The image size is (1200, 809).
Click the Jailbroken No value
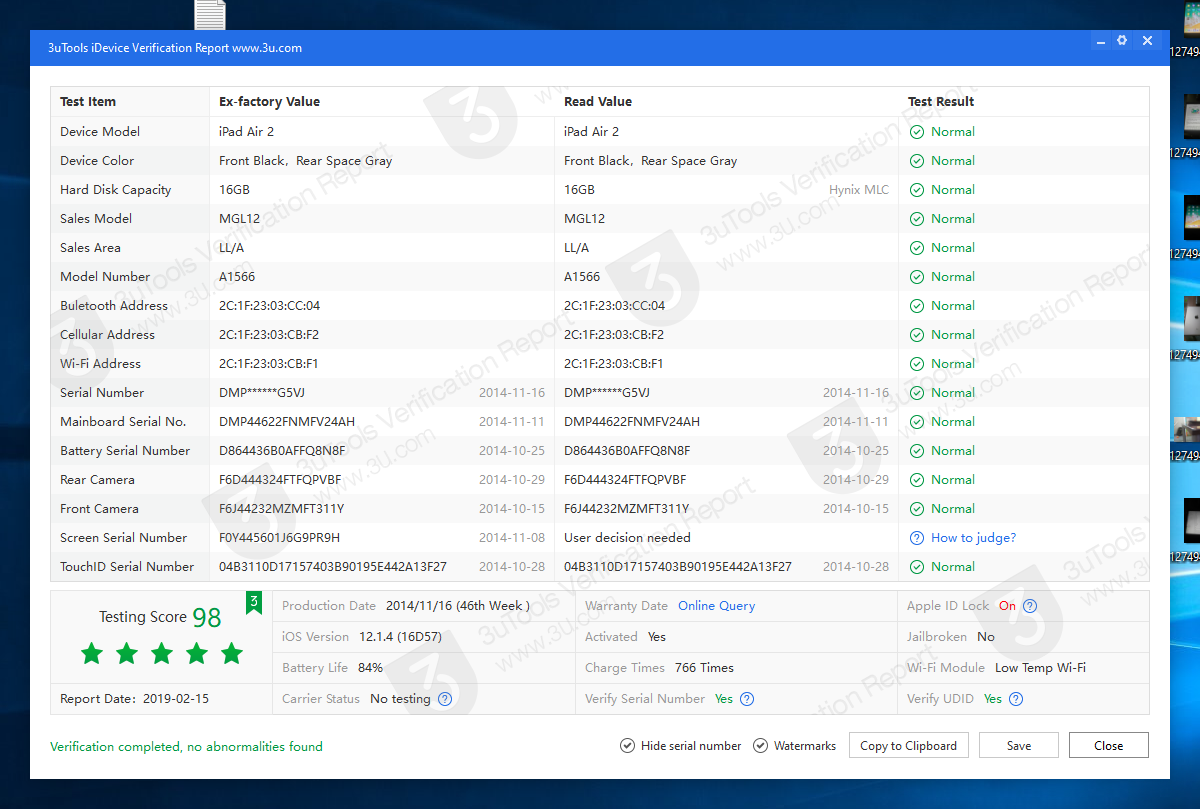(x=986, y=637)
